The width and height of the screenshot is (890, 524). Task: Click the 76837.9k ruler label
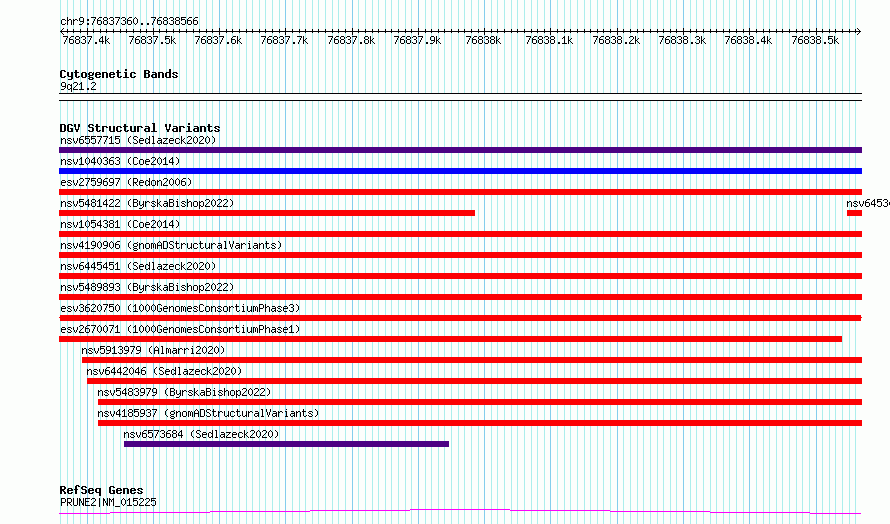[x=417, y=40]
